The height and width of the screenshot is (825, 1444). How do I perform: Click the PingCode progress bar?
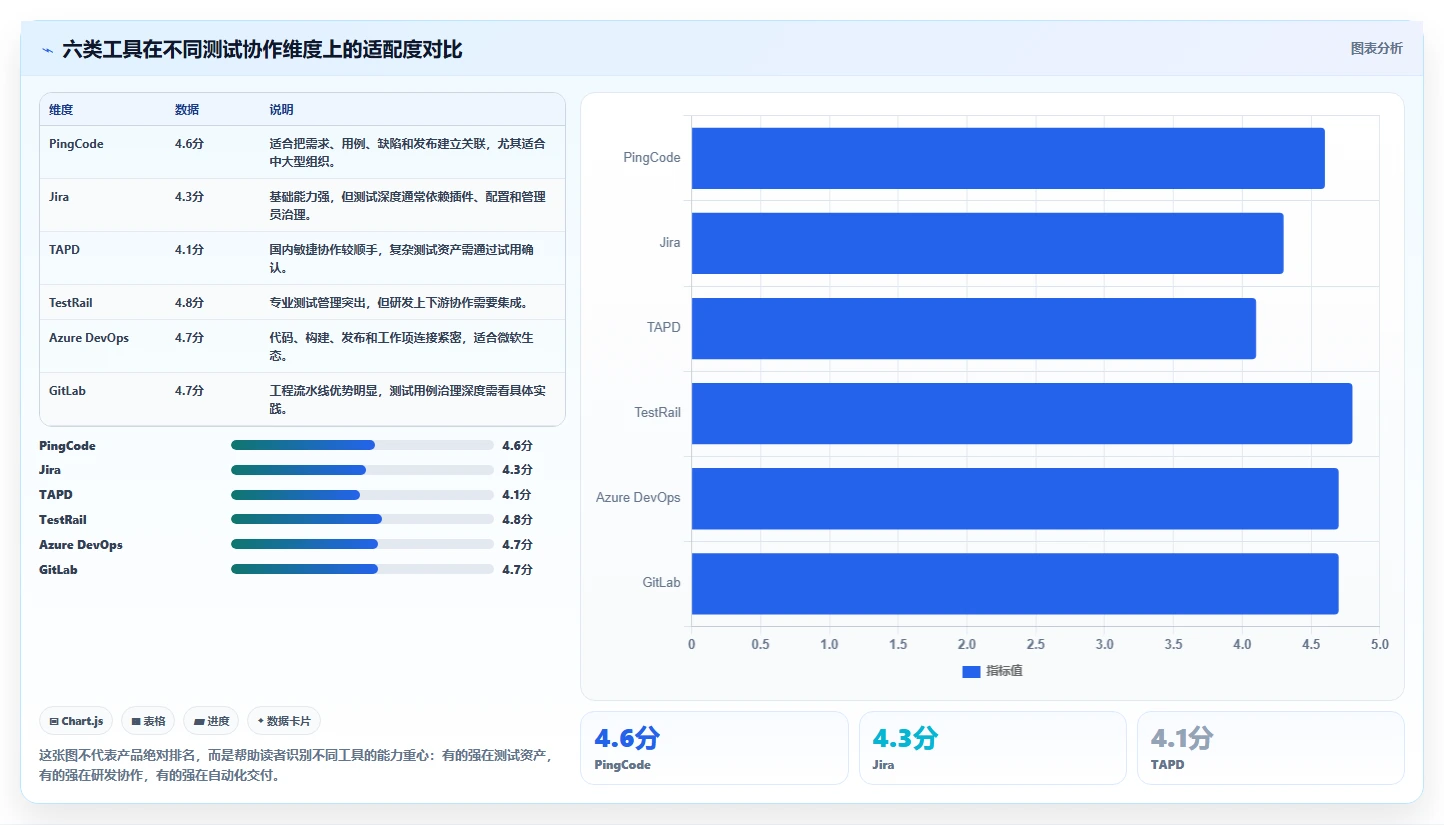click(362, 445)
